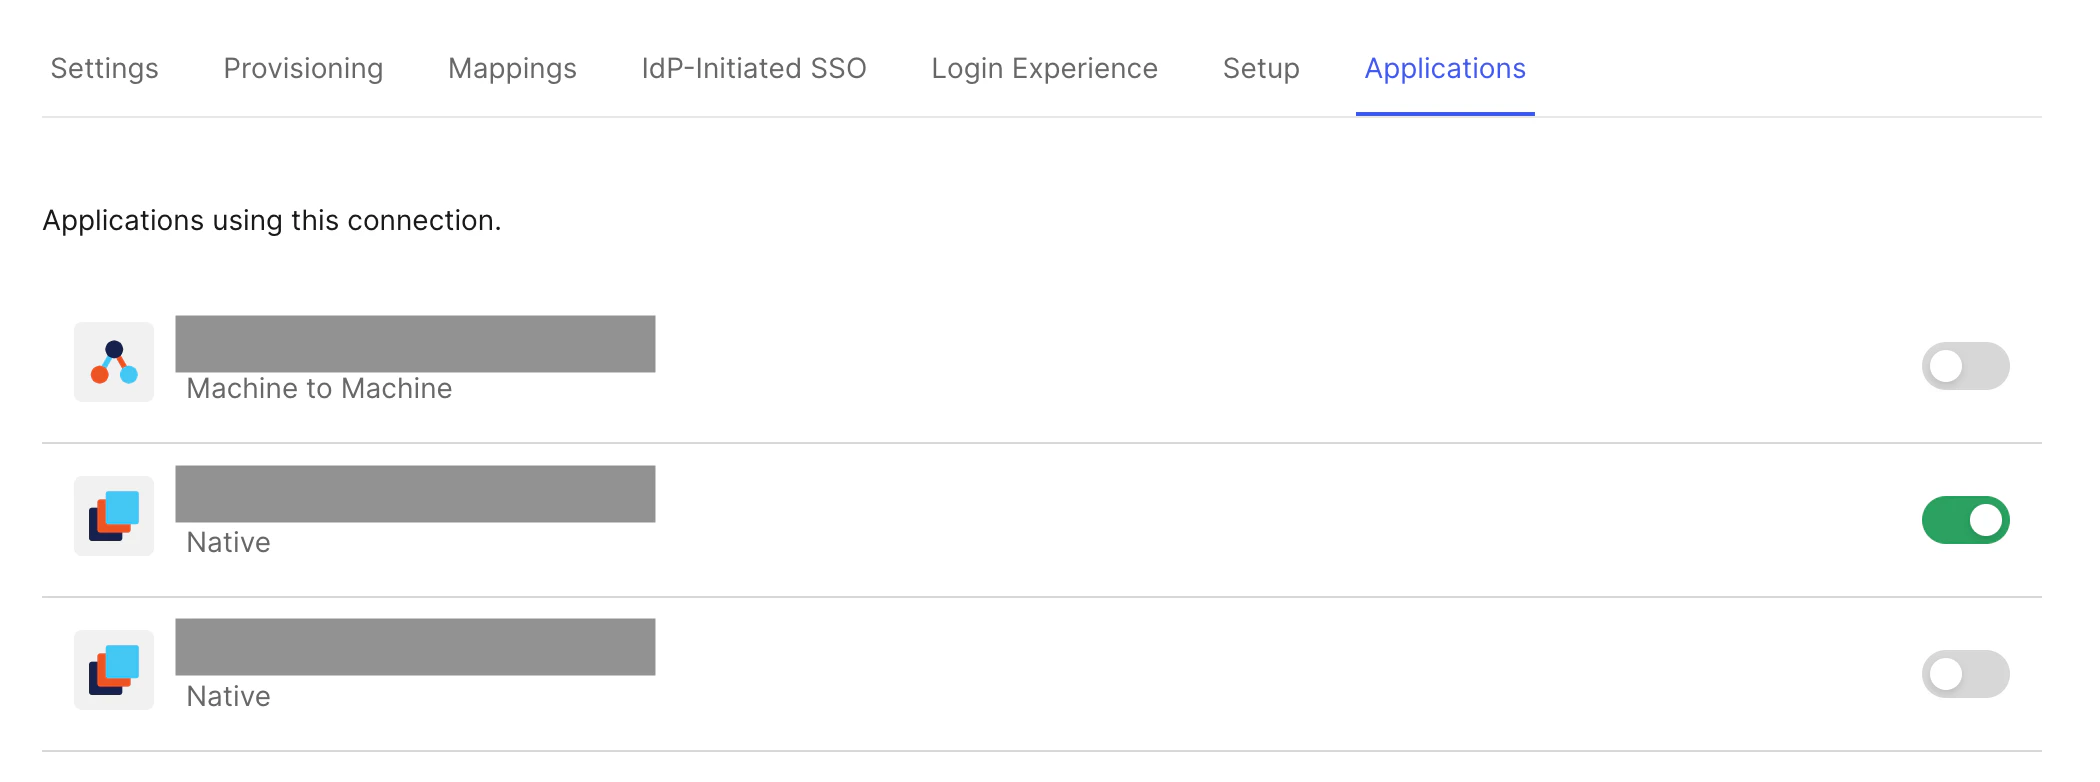Open the Setup tab
2100x782 pixels.
(1261, 68)
